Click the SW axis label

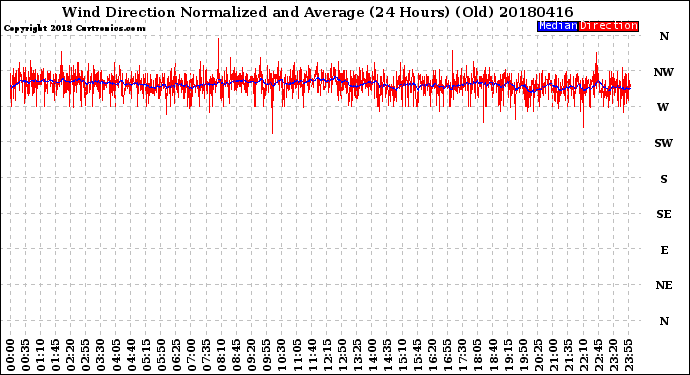(x=664, y=143)
